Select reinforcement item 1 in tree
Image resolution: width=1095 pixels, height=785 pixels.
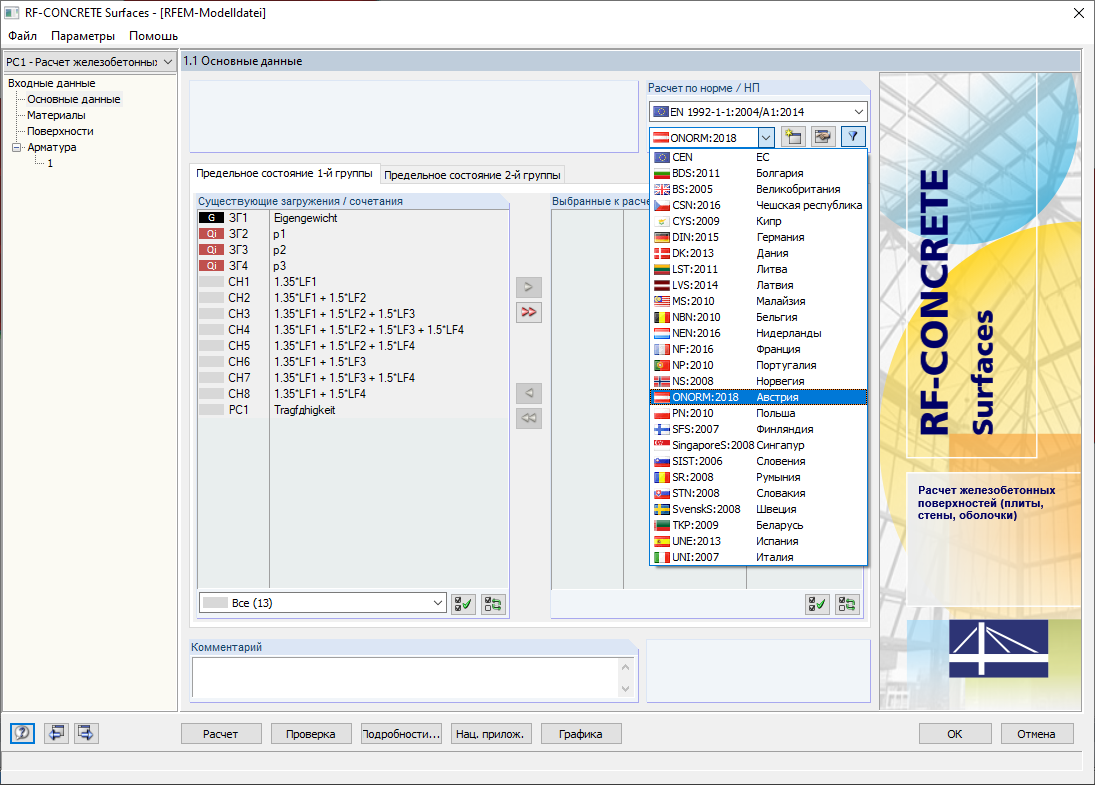(x=50, y=163)
